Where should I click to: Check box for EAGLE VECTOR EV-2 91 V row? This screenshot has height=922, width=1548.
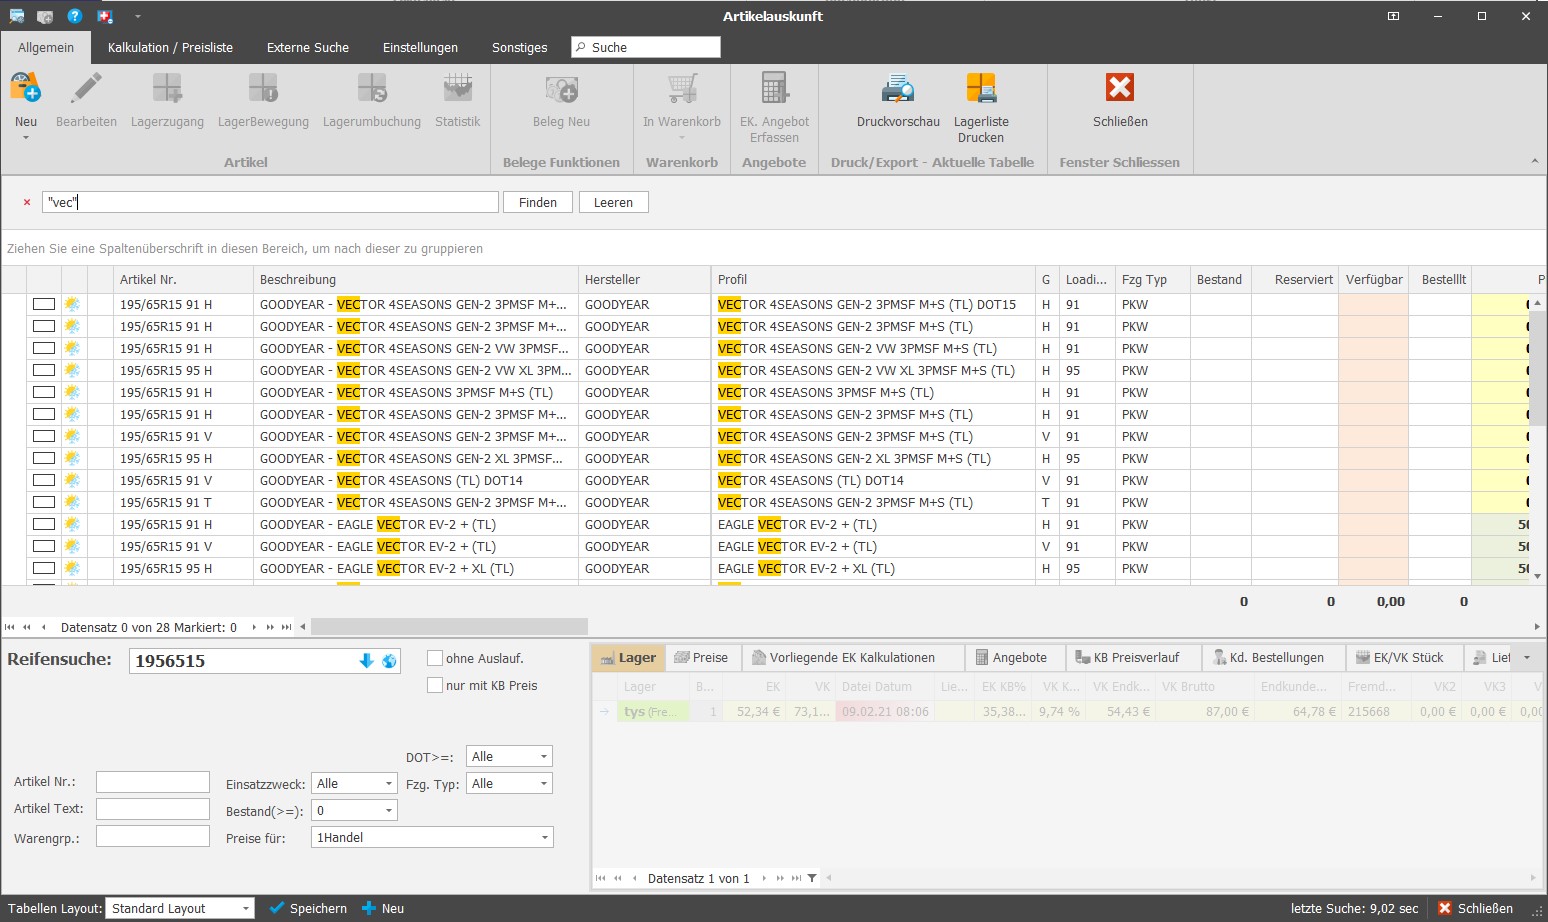point(43,546)
